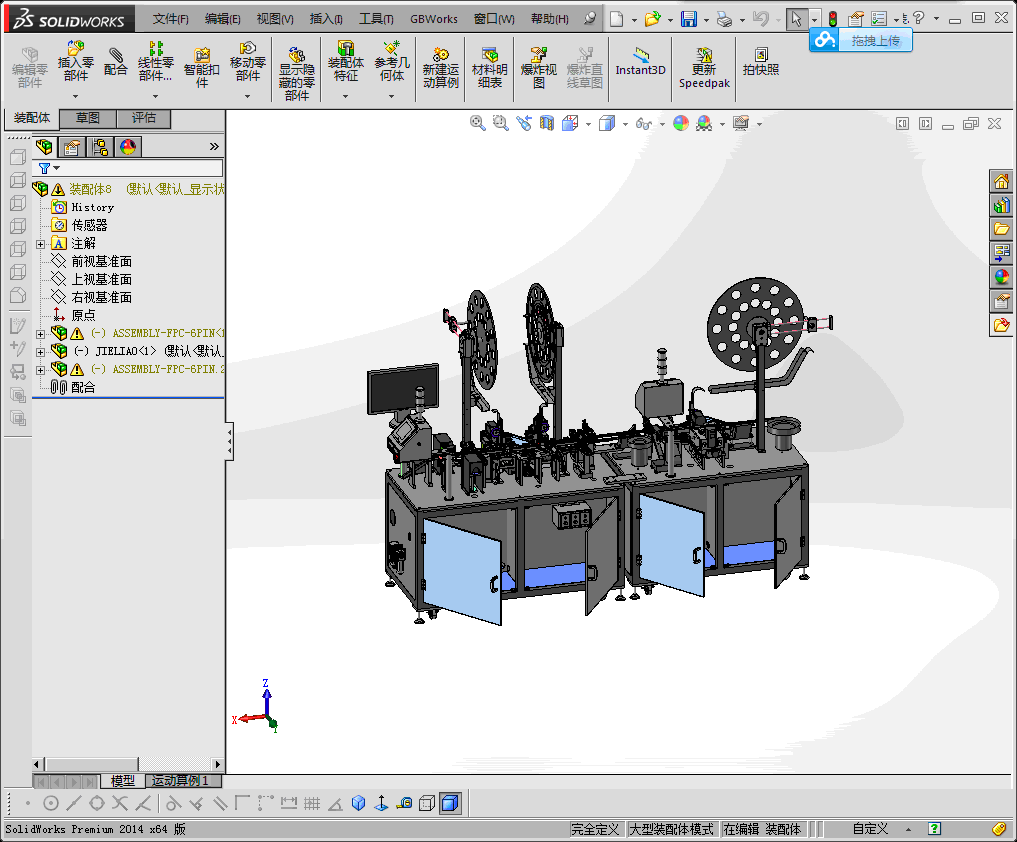Screen dimensions: 1017x842
Task: Open View Settings monitor icon
Action: (741, 123)
